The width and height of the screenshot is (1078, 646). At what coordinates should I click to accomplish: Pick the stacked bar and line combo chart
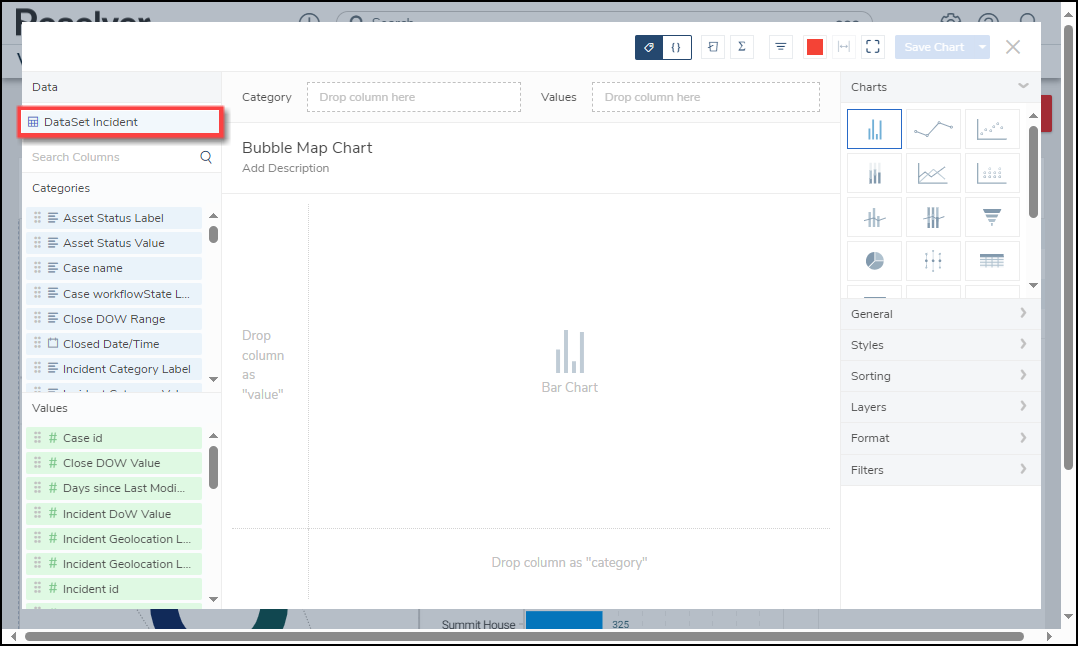(933, 217)
